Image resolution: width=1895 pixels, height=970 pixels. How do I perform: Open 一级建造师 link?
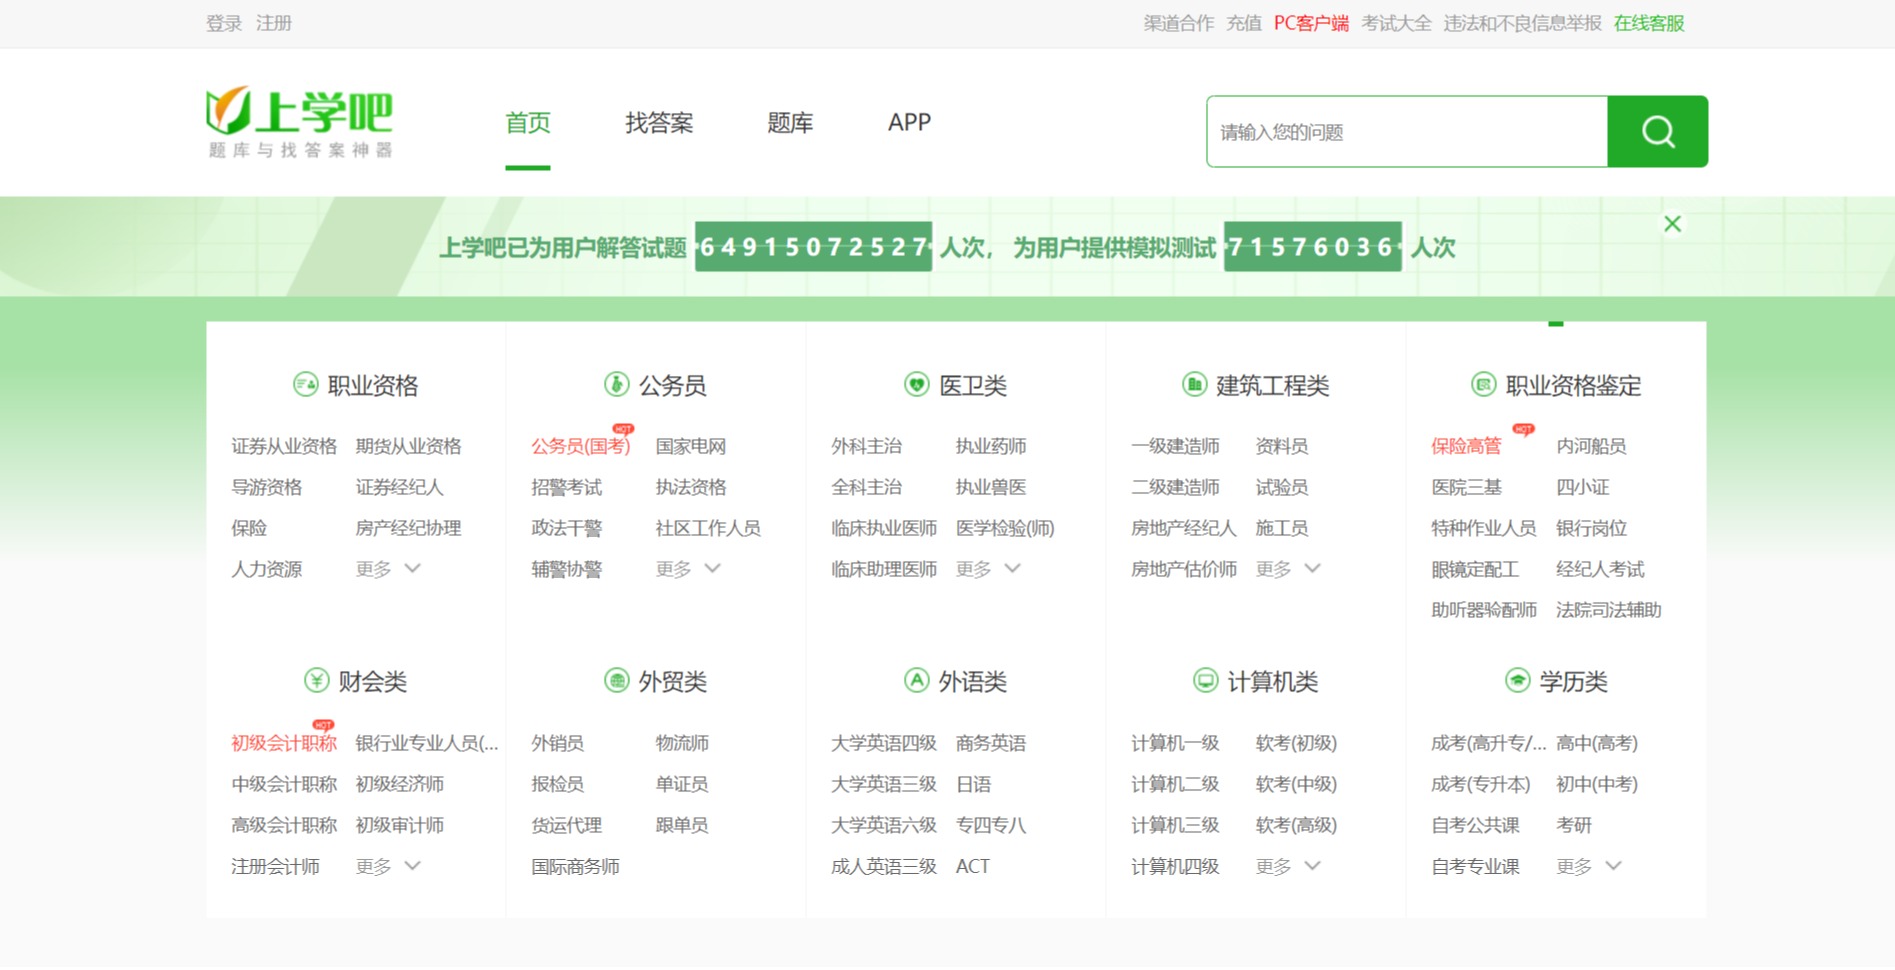(1175, 446)
